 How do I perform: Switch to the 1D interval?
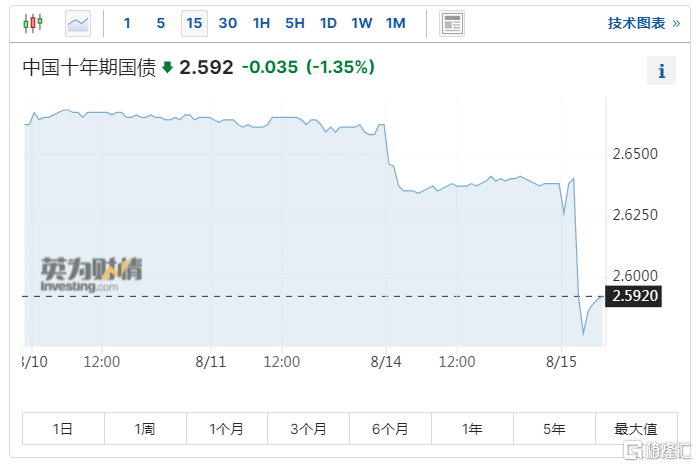(x=328, y=23)
